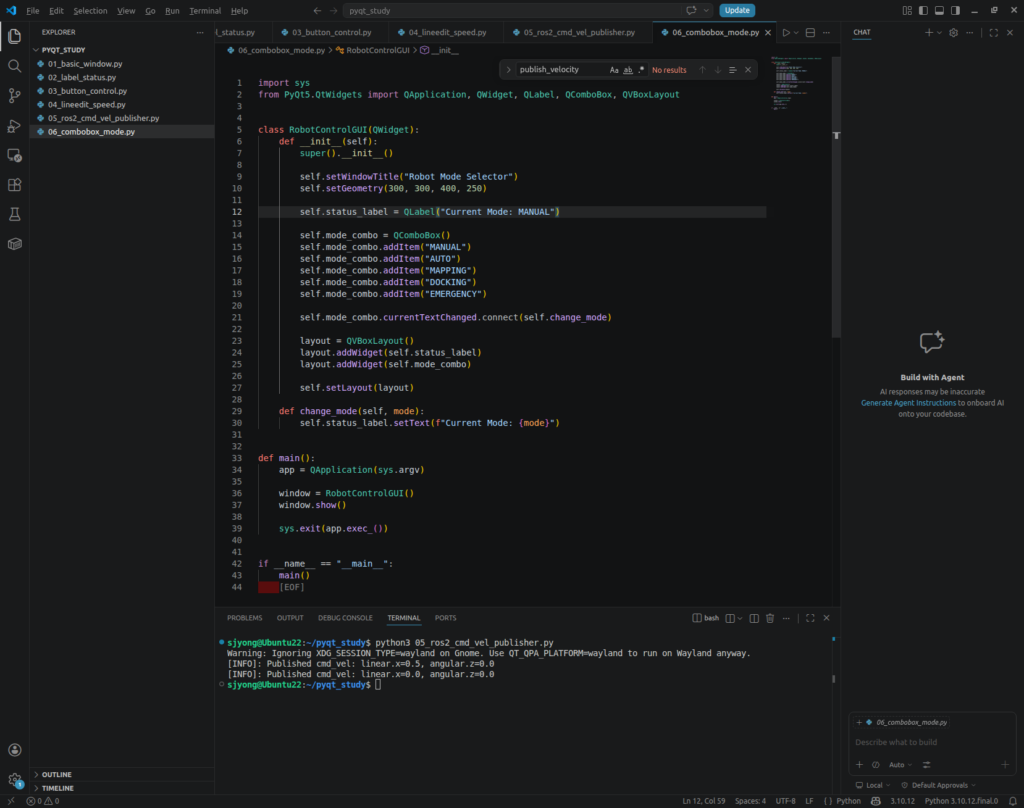Image resolution: width=1024 pixels, height=808 pixels.
Task: Toggle Use Regular Expression in find widget
Action: (641, 70)
